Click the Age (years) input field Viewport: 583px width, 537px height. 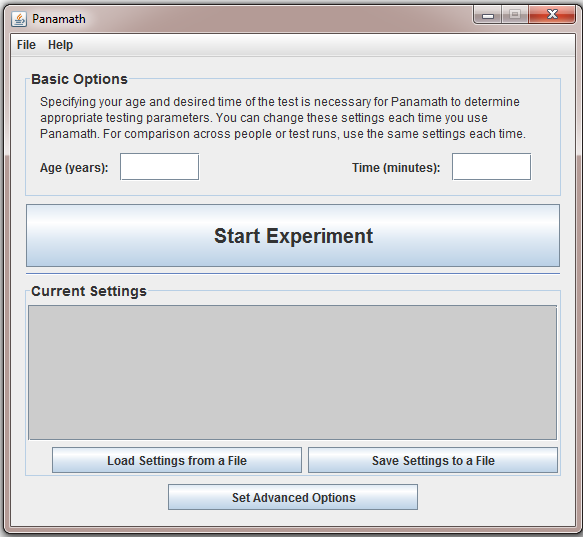tap(160, 167)
